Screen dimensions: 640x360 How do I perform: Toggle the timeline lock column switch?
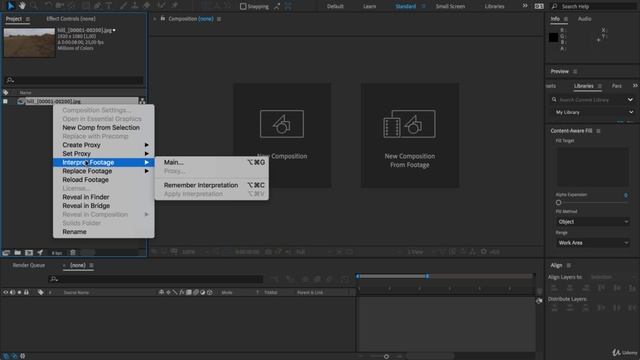(26, 292)
